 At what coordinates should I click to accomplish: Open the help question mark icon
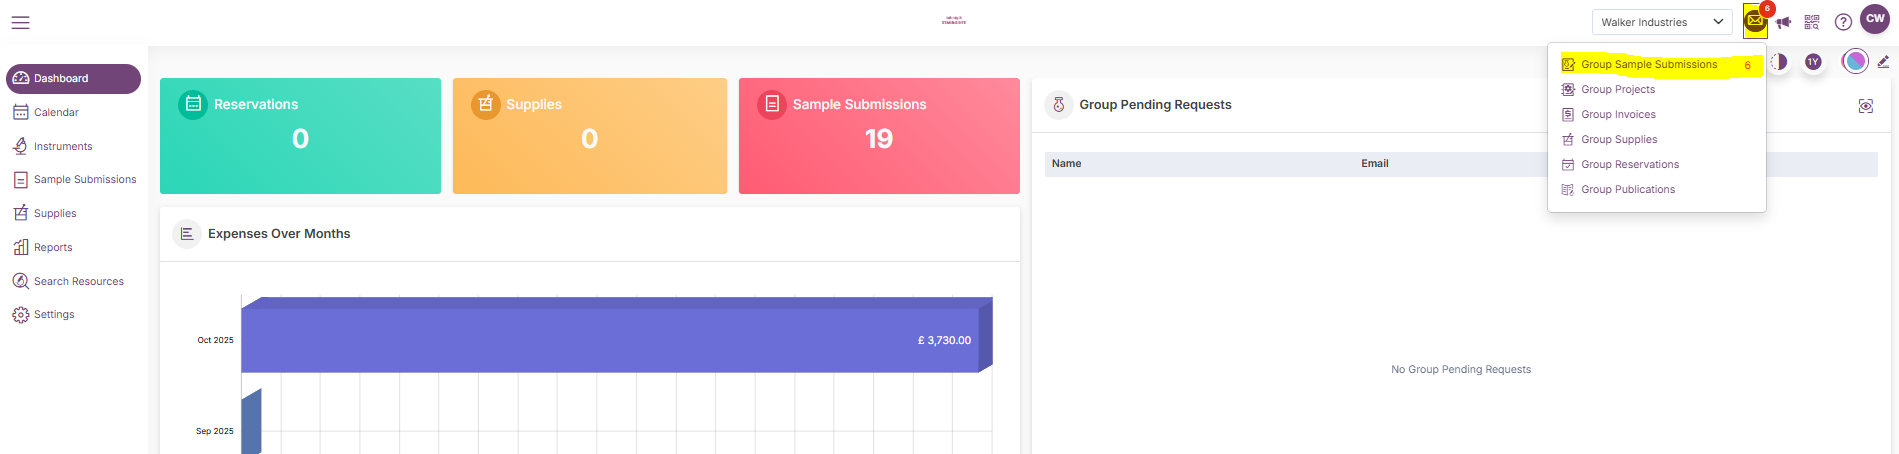pos(1843,22)
